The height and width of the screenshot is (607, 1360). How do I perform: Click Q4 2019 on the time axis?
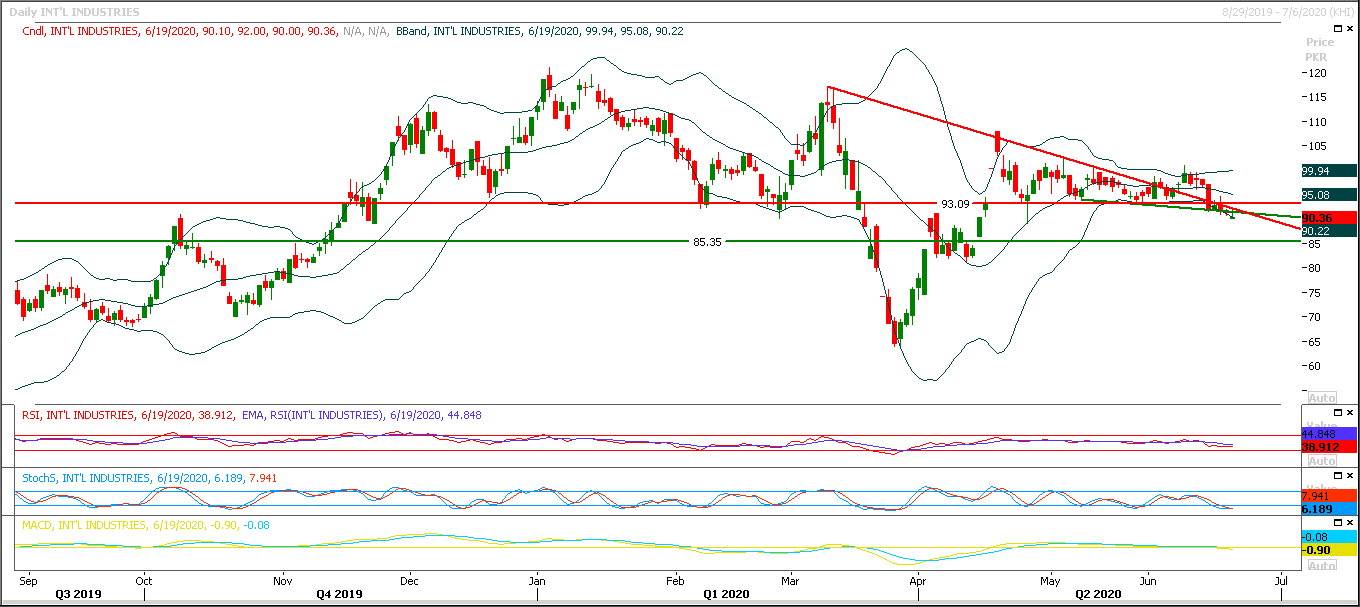pos(339,593)
